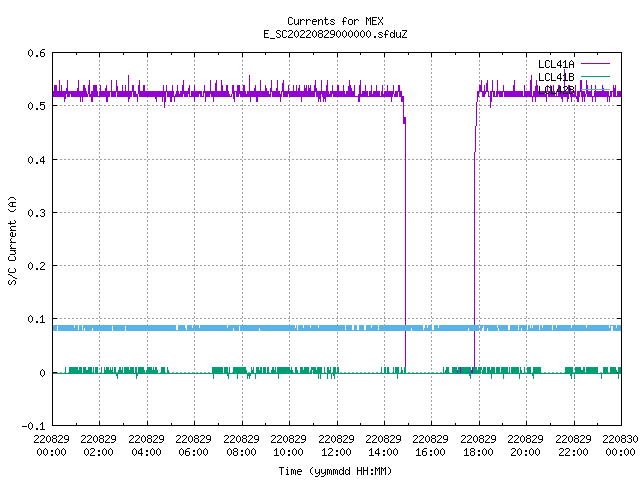This screenshot has width=640, height=480.
Task: Click the 220829 04:00 x-axis tick label
Action: coord(146,446)
